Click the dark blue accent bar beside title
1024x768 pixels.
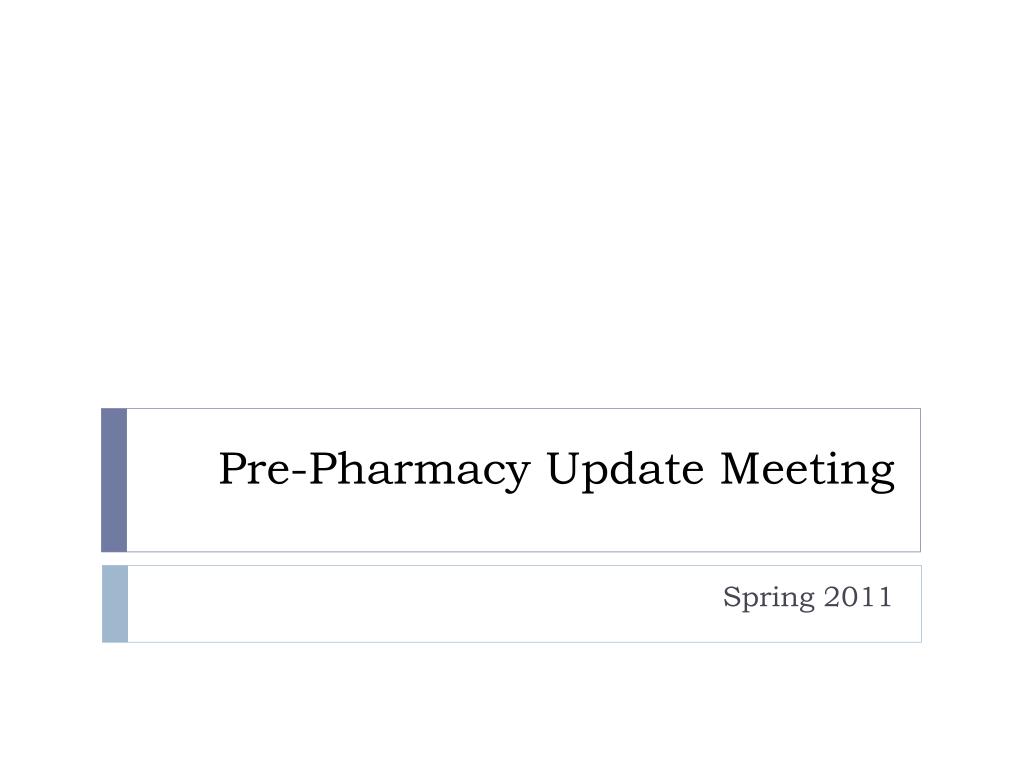114,479
